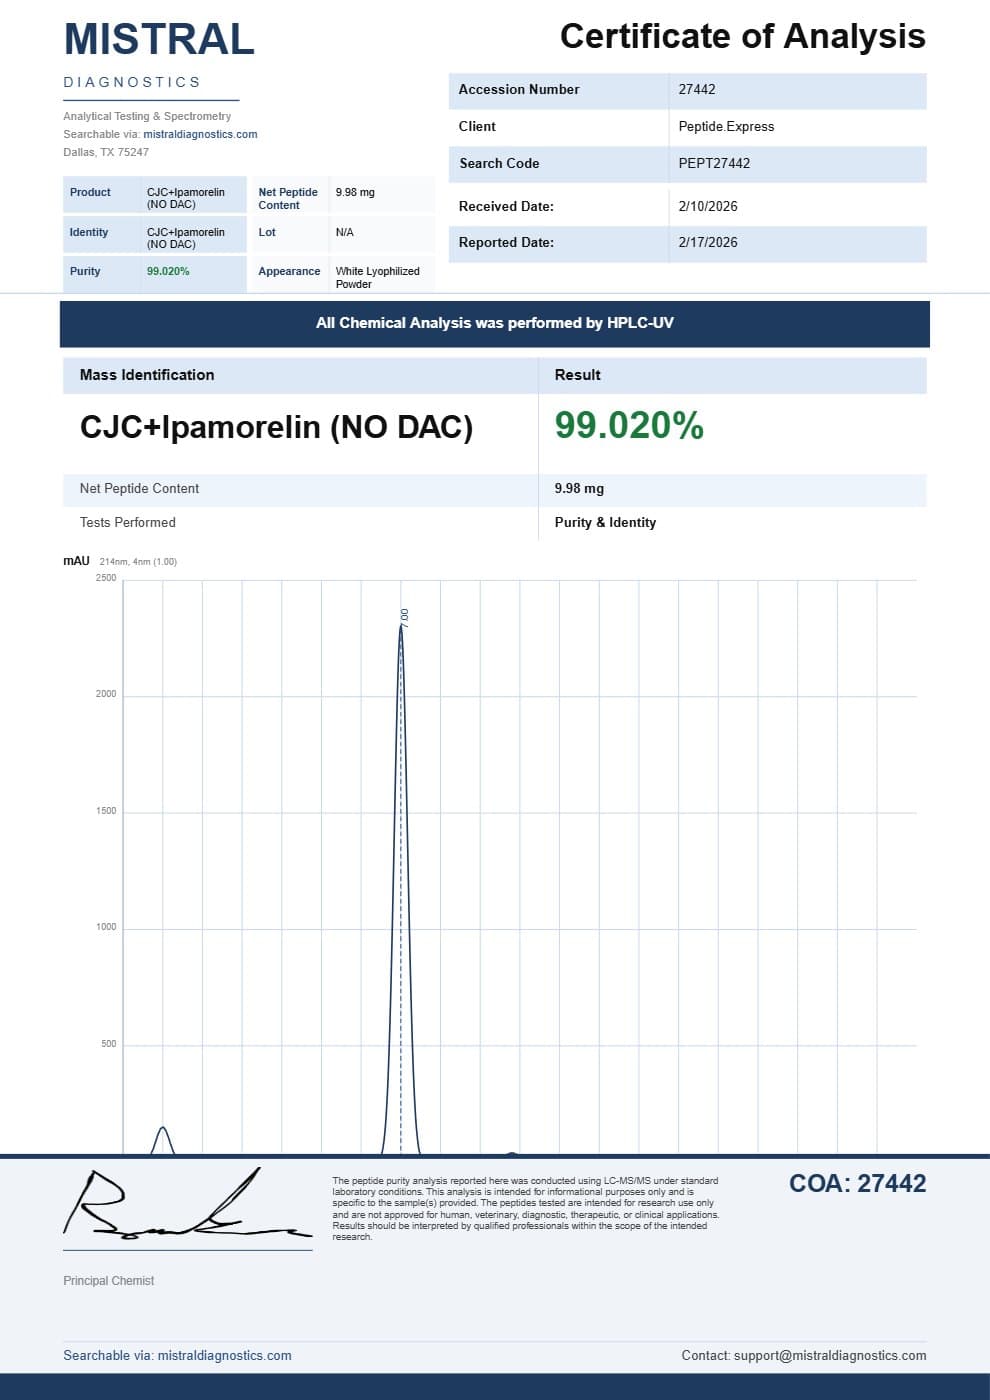This screenshot has height=1400, width=990.
Task: Select the large CJC+Ipamorelin (NO DAC) heading
Action: click(276, 427)
